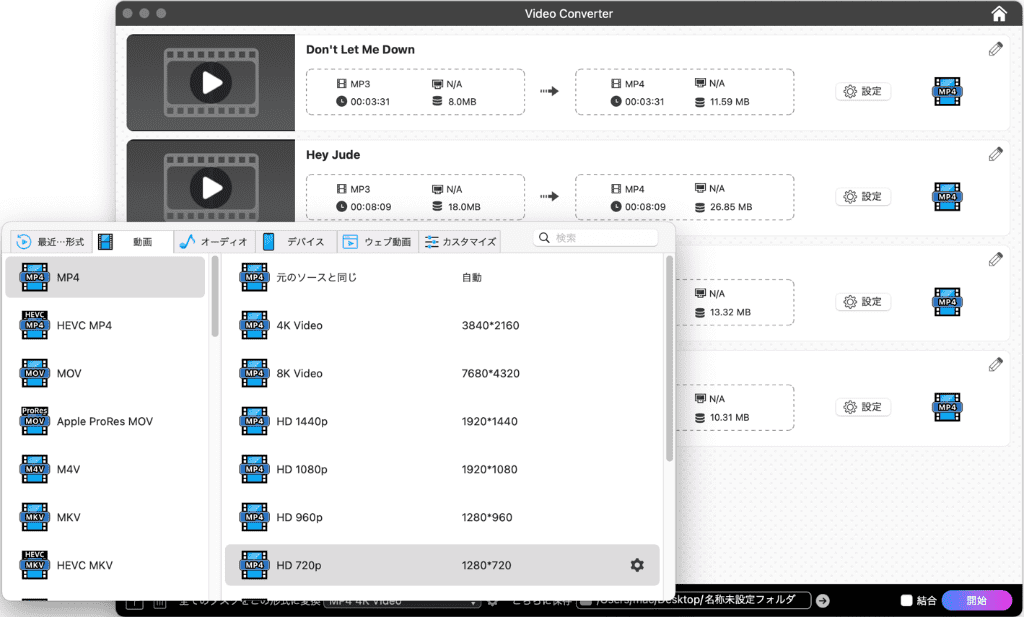Screen dimensions: 1024x617
Task: Open gear settings for HD 720p preset
Action: click(x=637, y=565)
